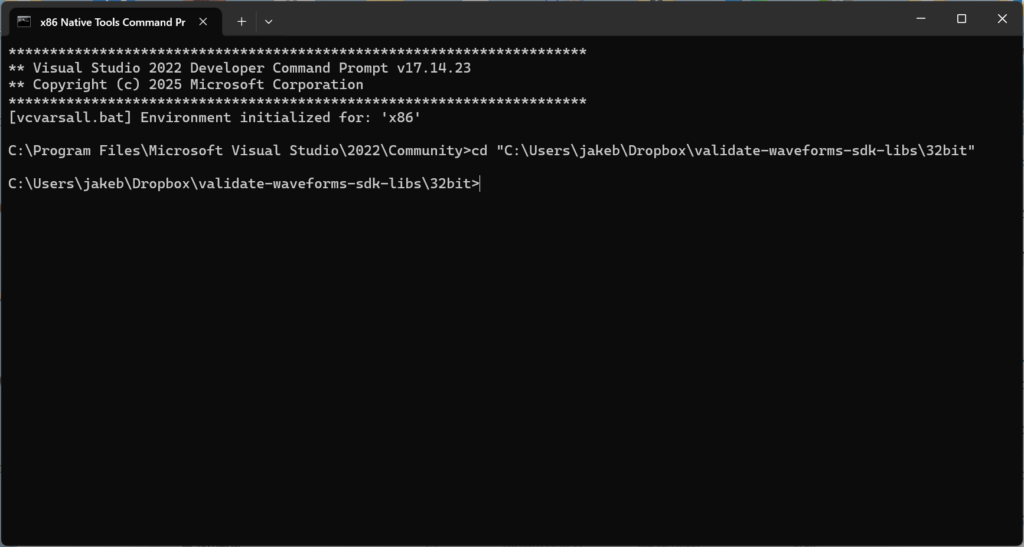The image size is (1024, 547).
Task: Close the terminal window
Action: coord(1002,19)
